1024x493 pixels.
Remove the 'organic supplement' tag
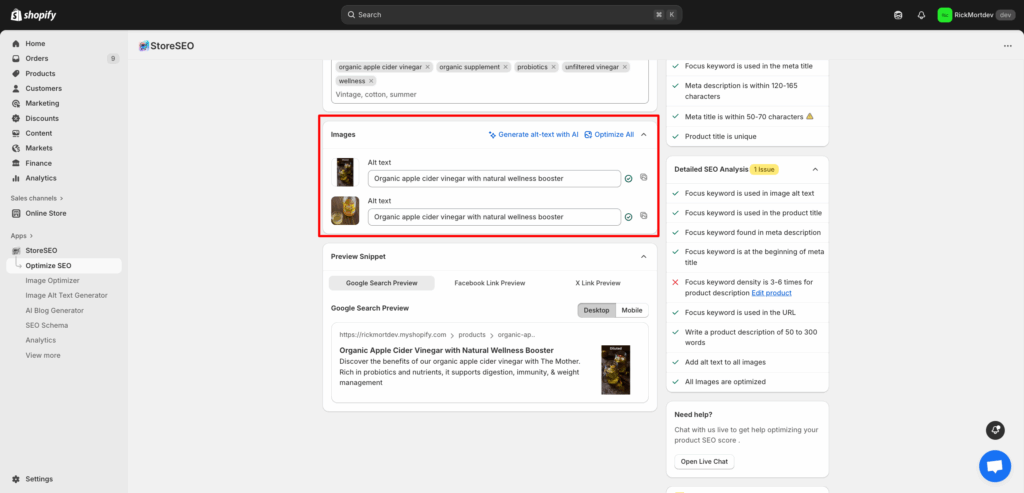point(506,67)
